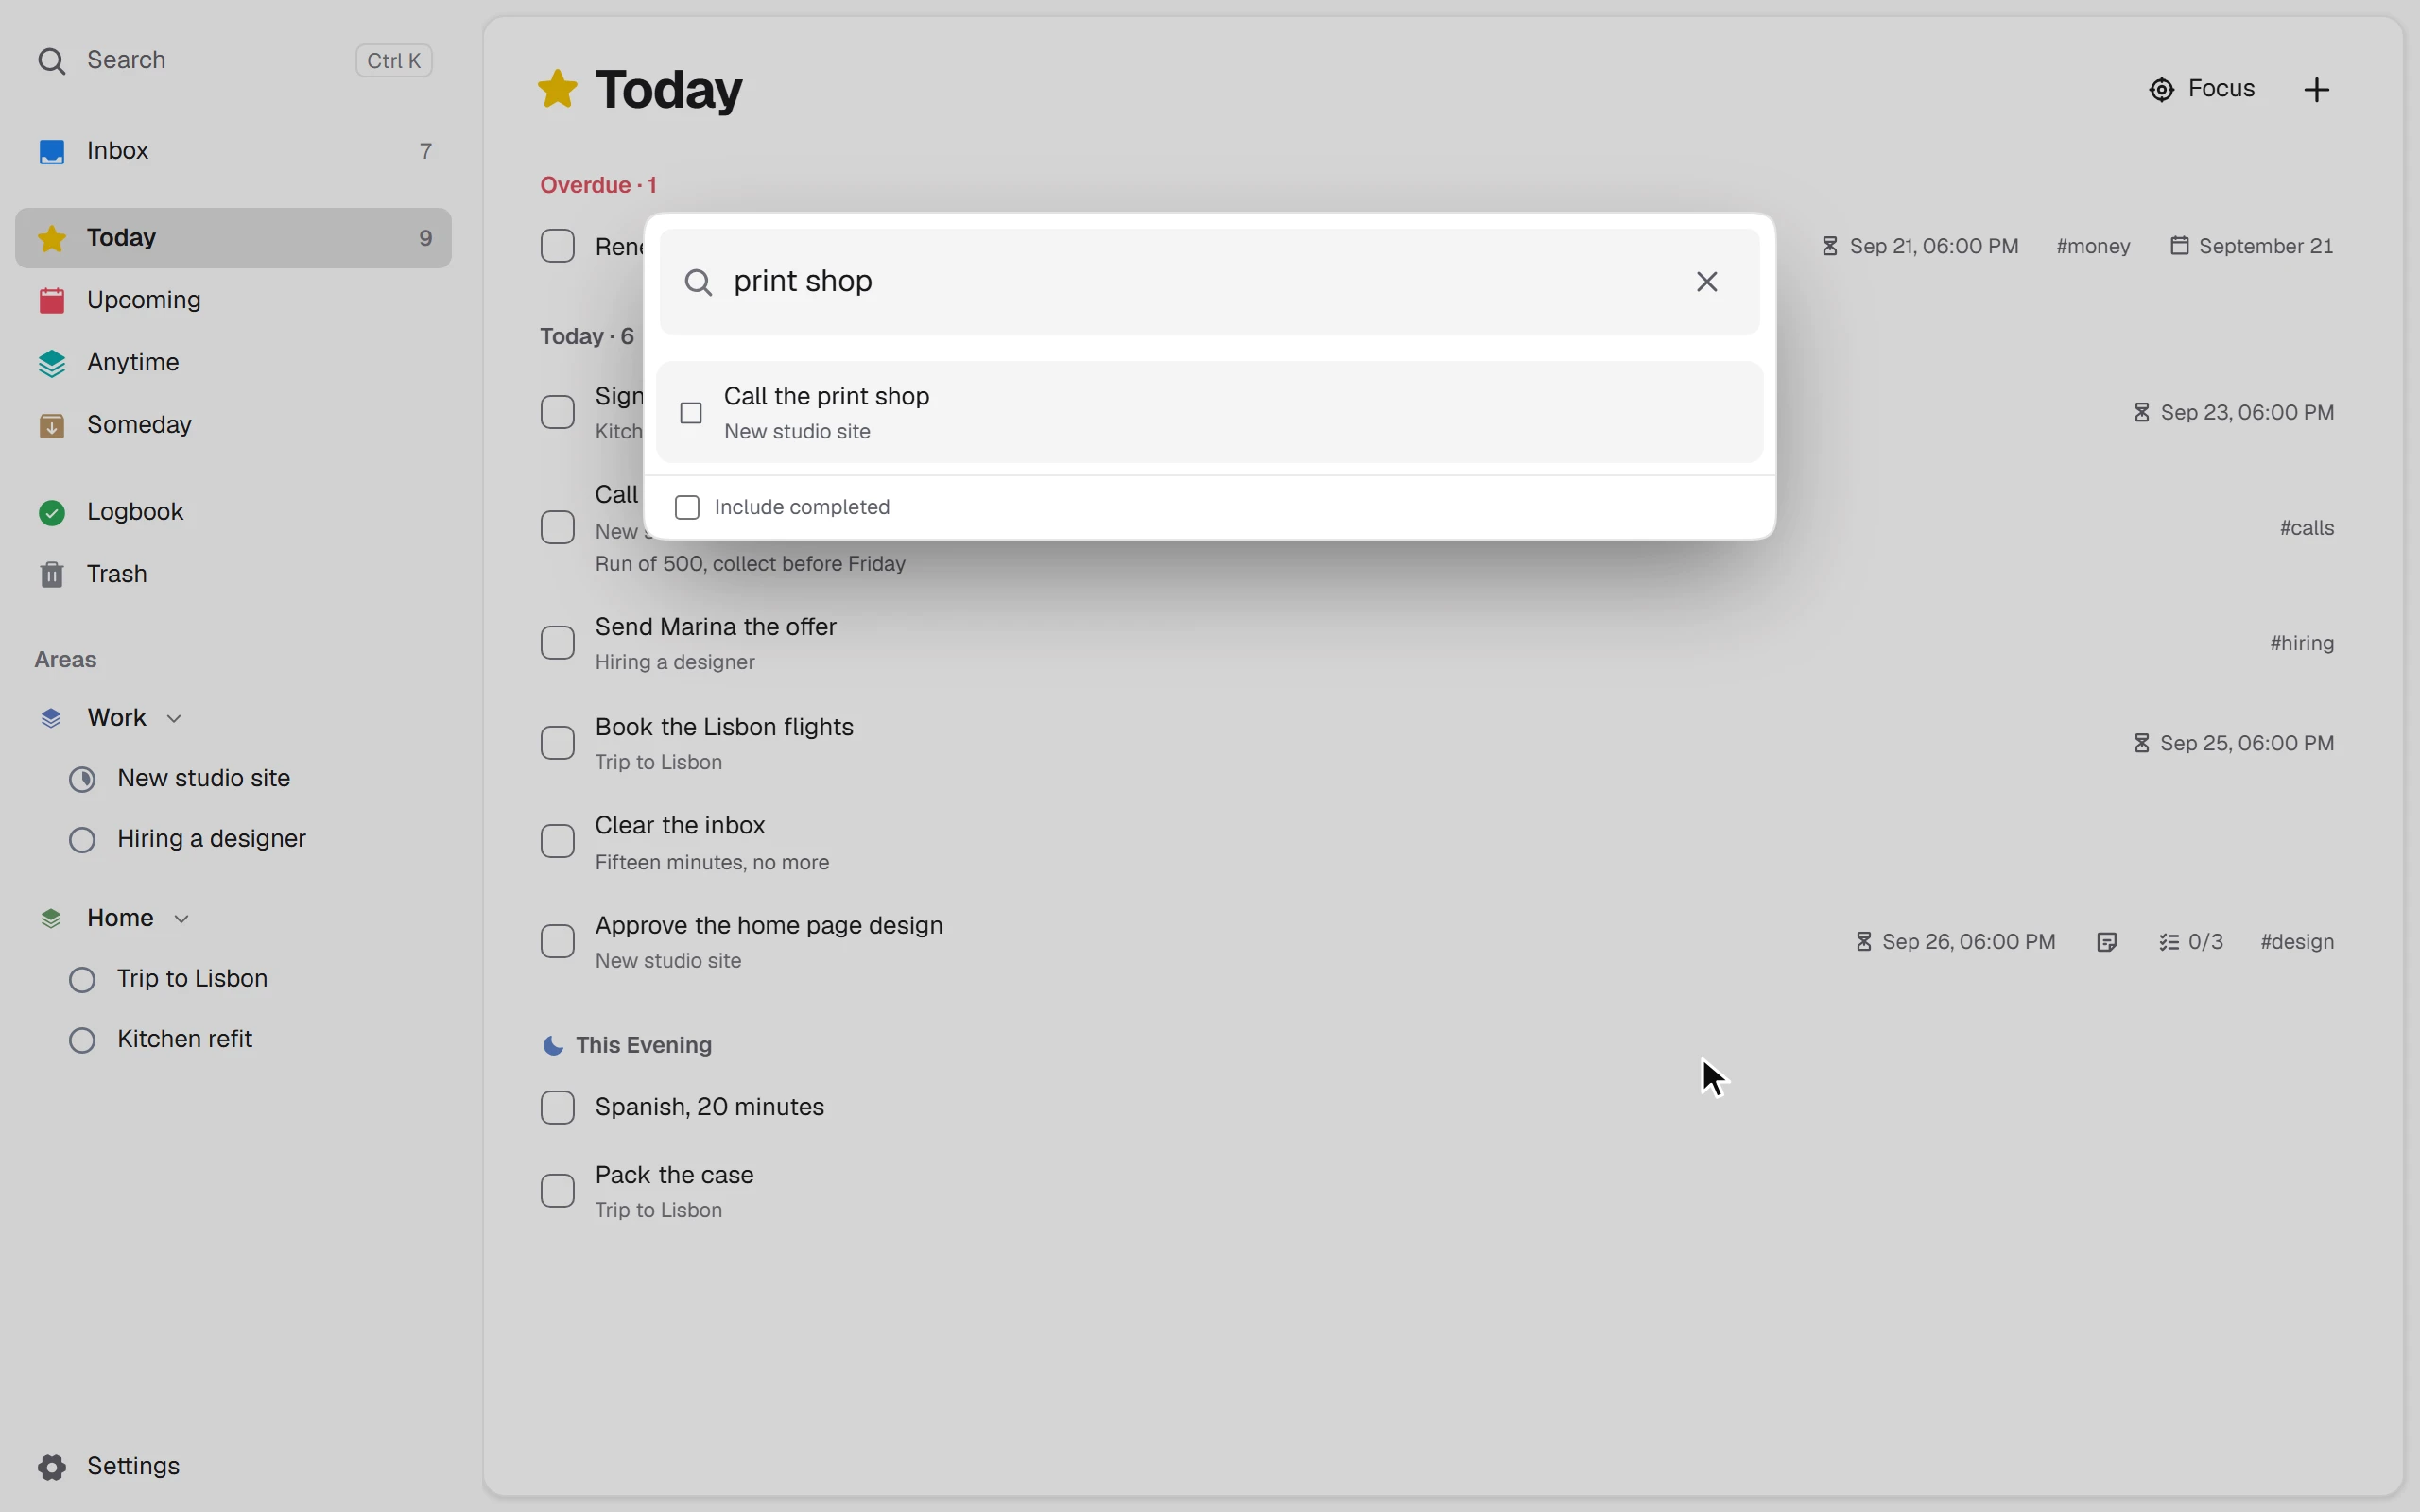
Task: Clear search with the X icon
Action: 1707,282
